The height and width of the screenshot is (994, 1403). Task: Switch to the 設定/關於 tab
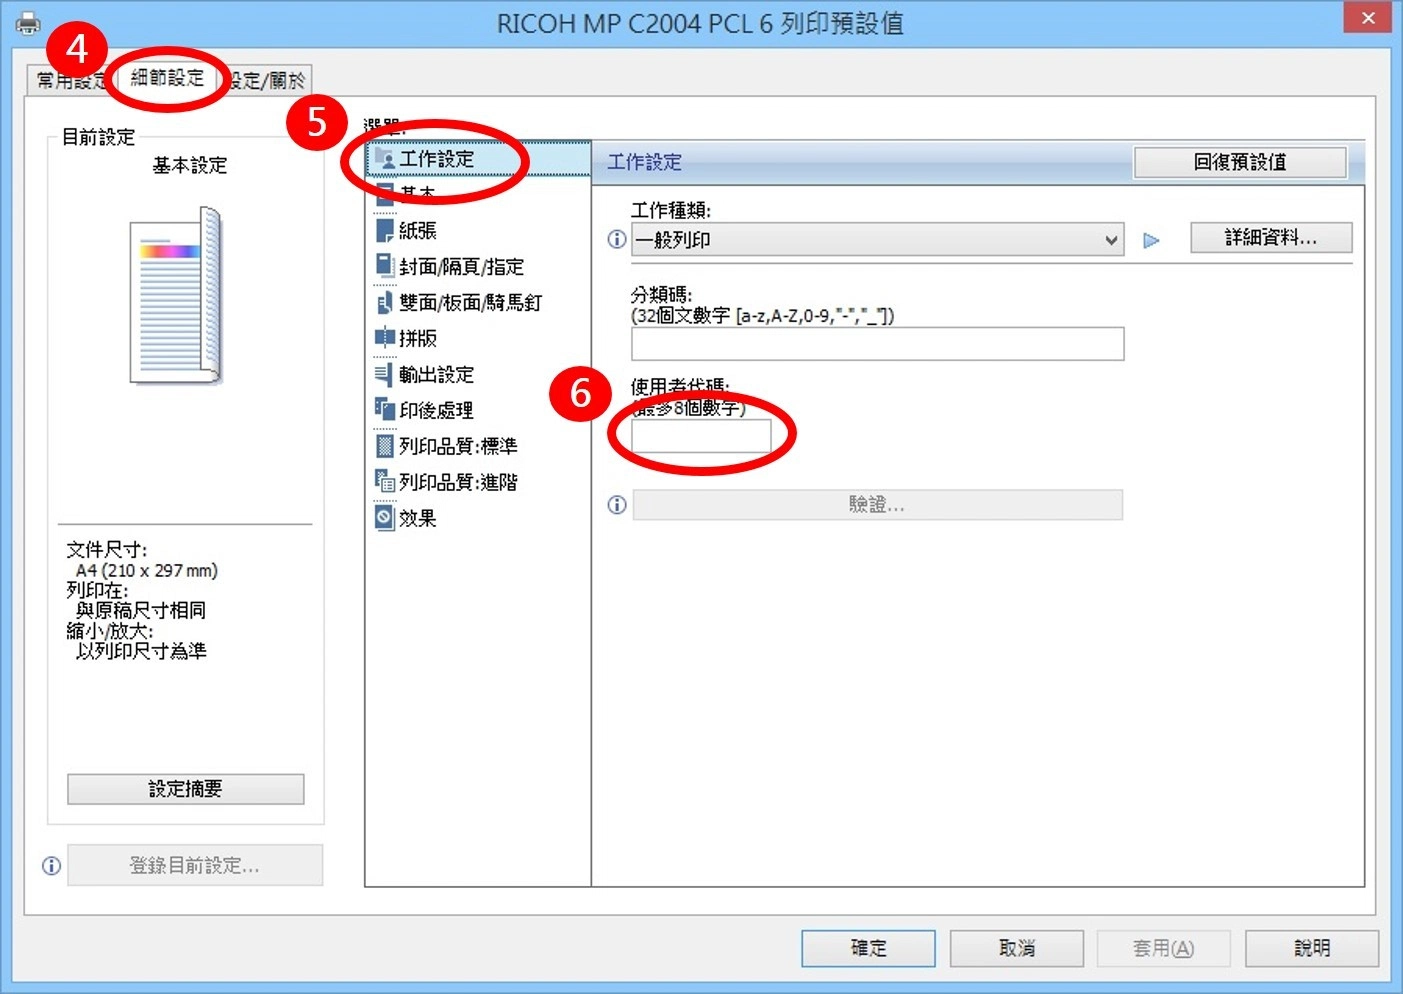point(268,80)
